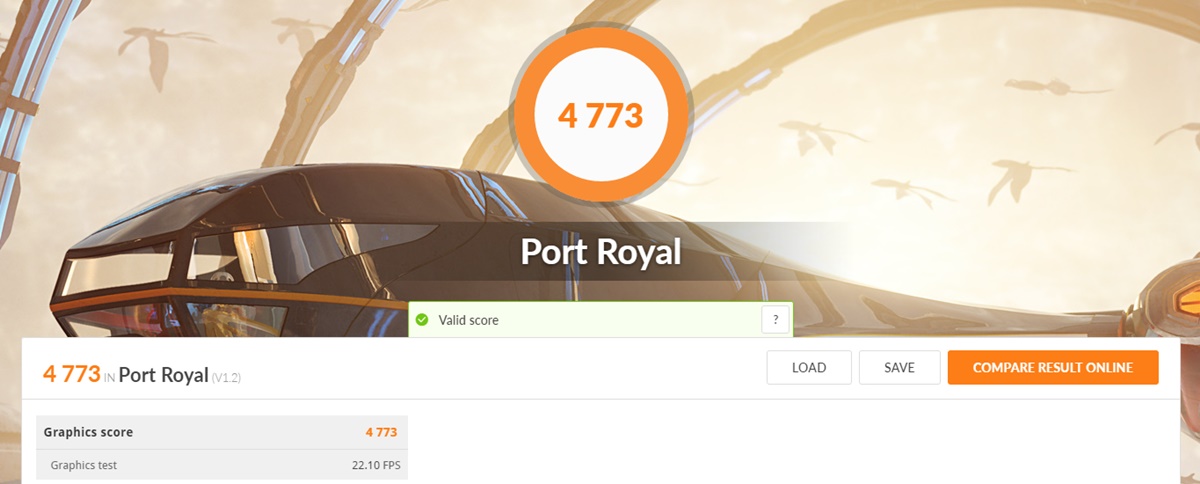Click the orange 4 773 Graphics score value

381,433
